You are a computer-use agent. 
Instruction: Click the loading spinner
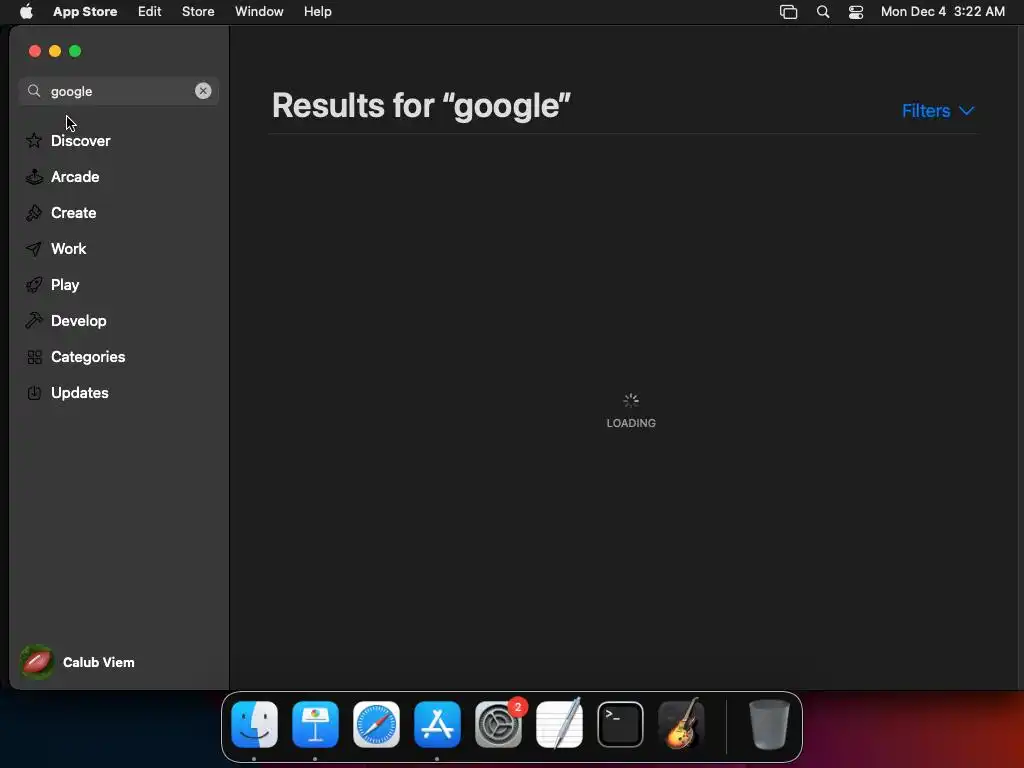[631, 400]
